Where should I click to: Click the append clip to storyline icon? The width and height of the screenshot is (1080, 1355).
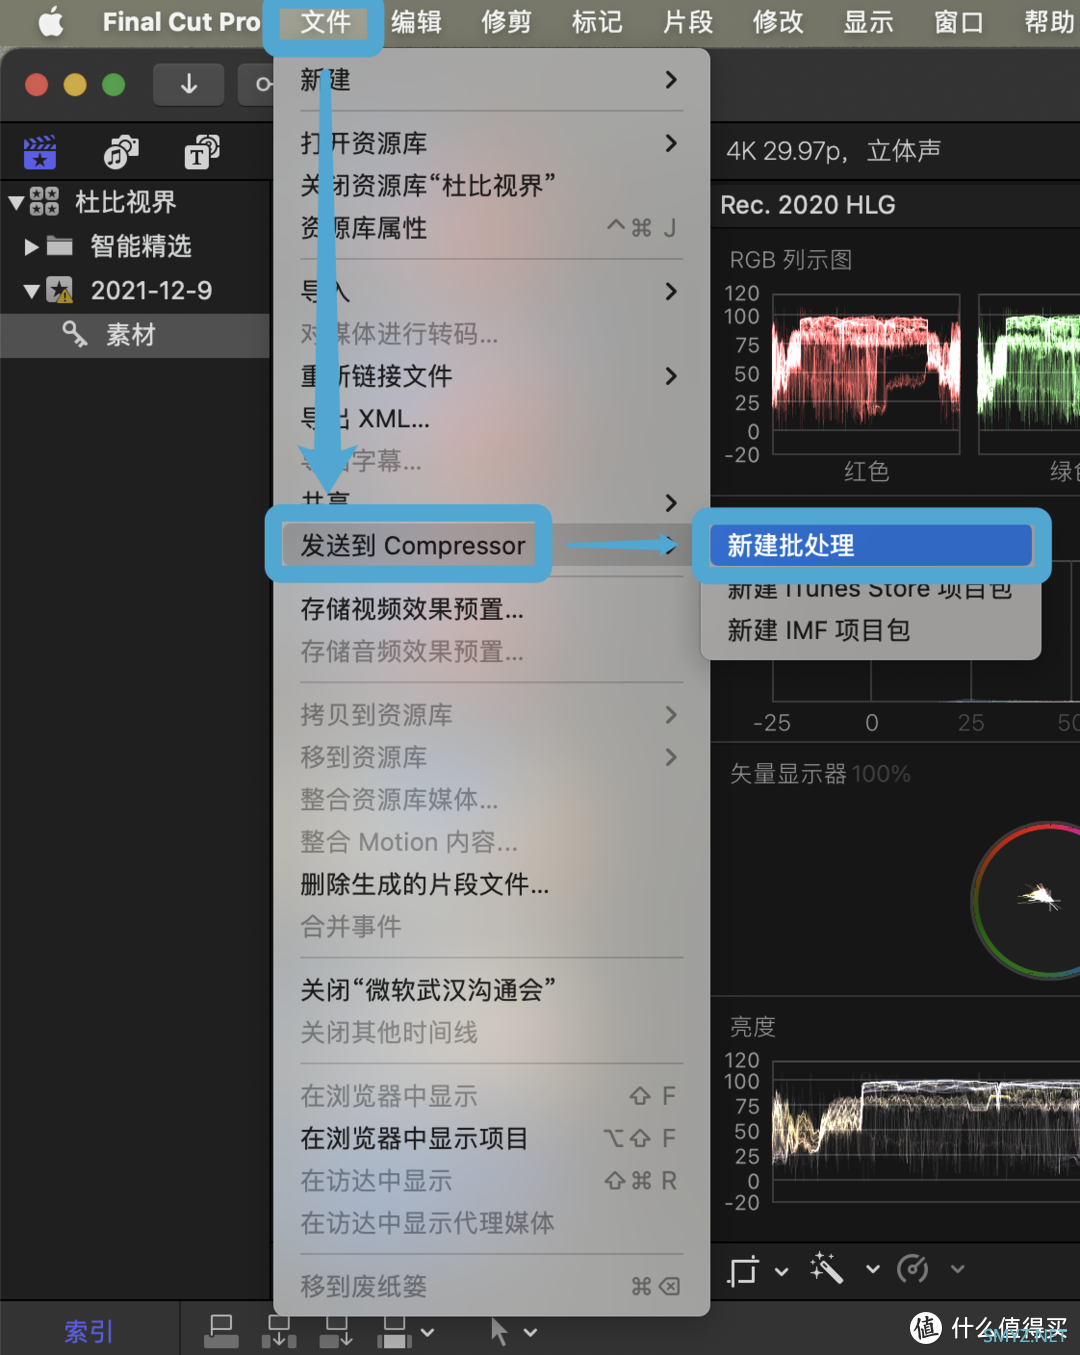[336, 1331]
